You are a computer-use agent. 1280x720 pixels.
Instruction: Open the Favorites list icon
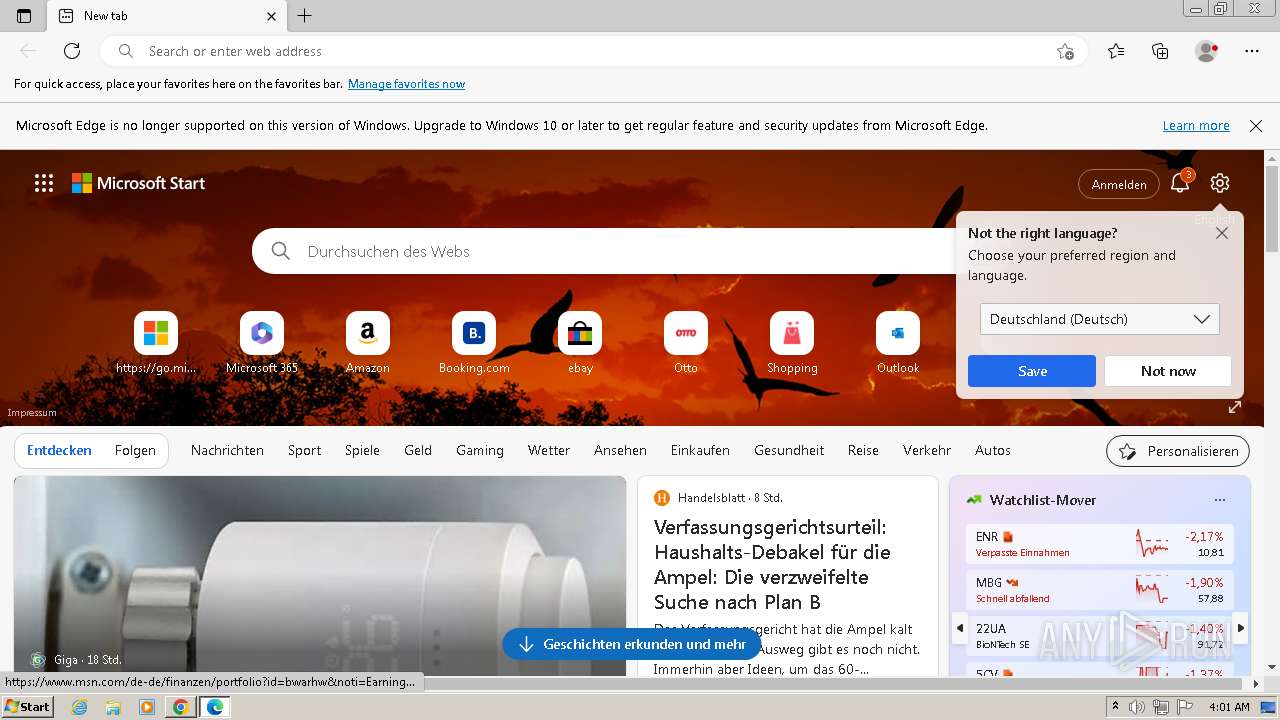tap(1116, 51)
